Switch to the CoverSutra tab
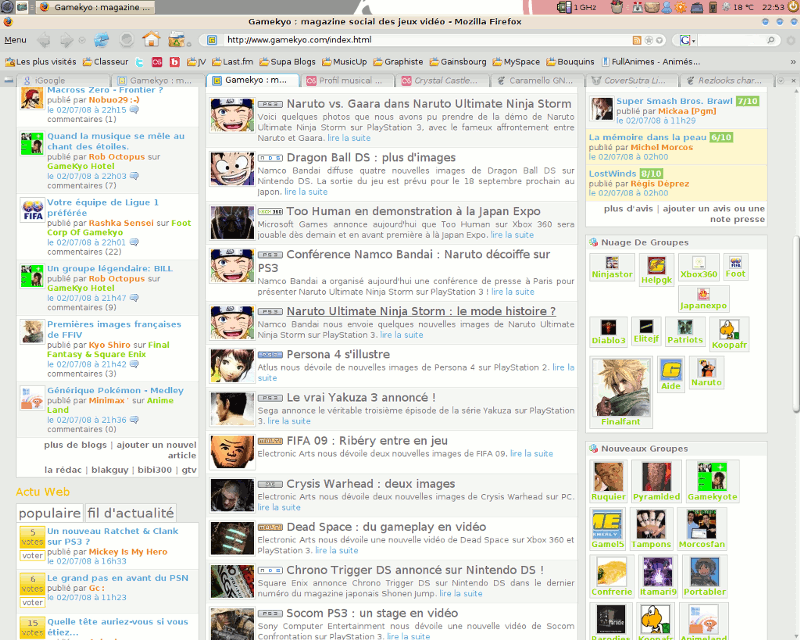This screenshot has height=640, width=800. [x=633, y=81]
